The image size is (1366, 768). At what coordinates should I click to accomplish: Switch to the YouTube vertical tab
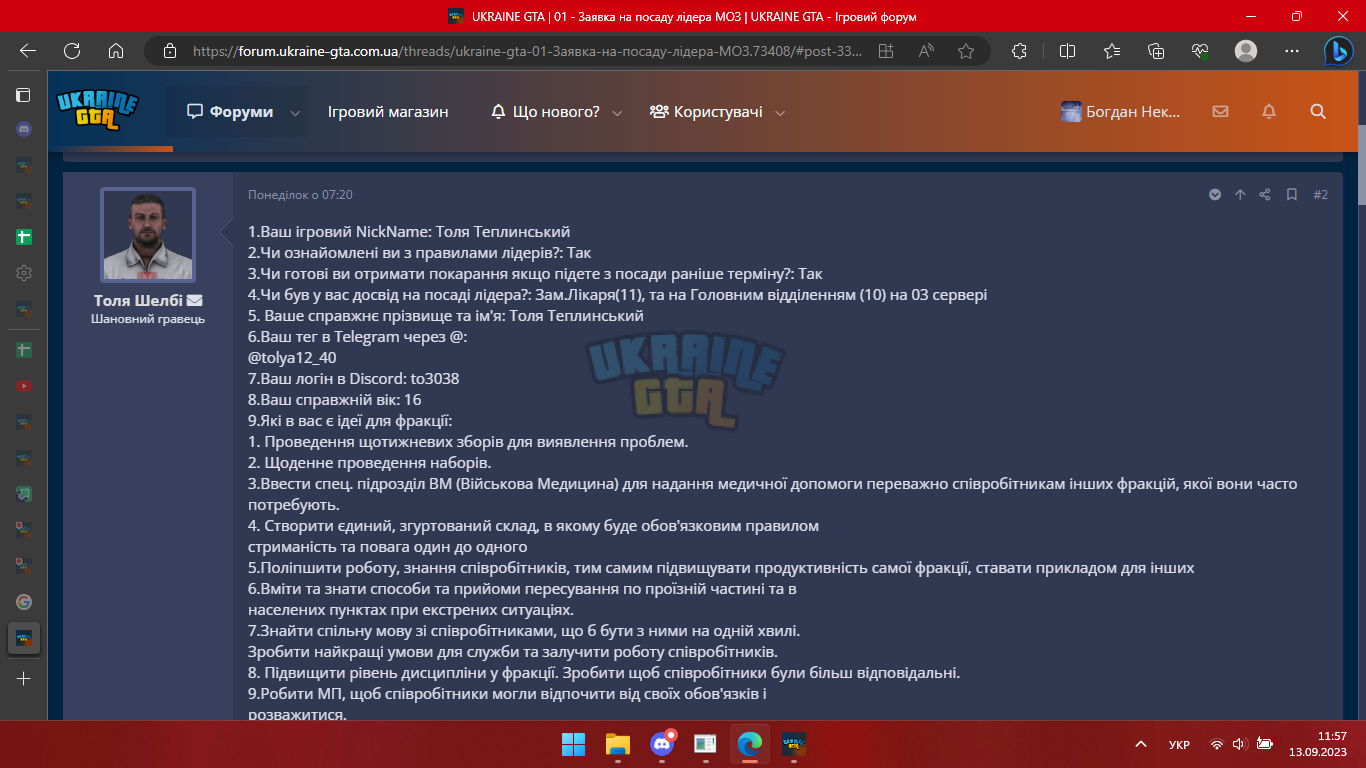click(x=24, y=386)
